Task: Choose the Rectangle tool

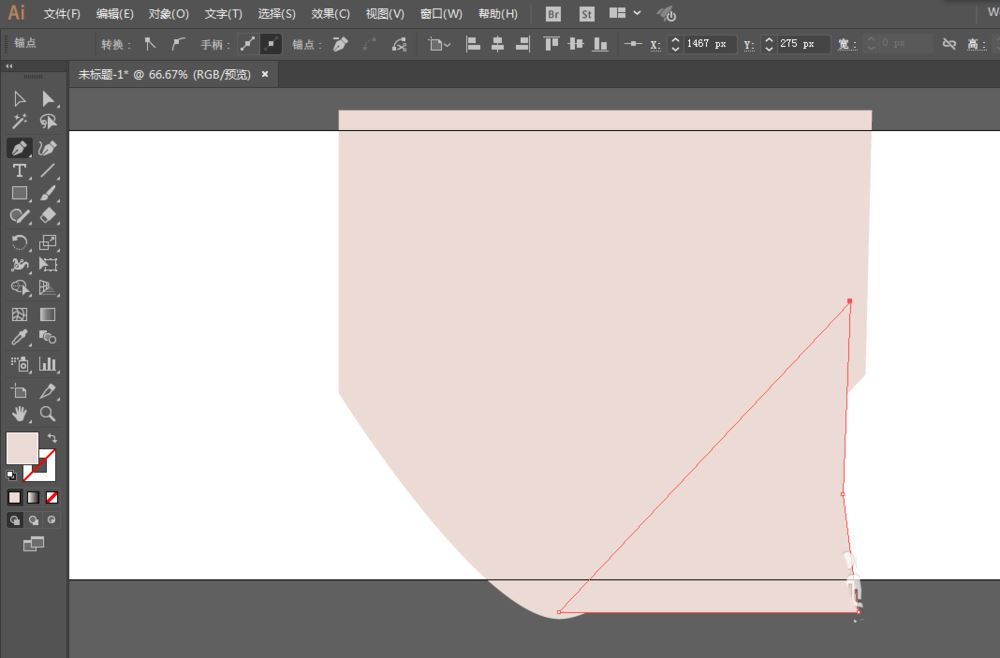Action: 19,193
